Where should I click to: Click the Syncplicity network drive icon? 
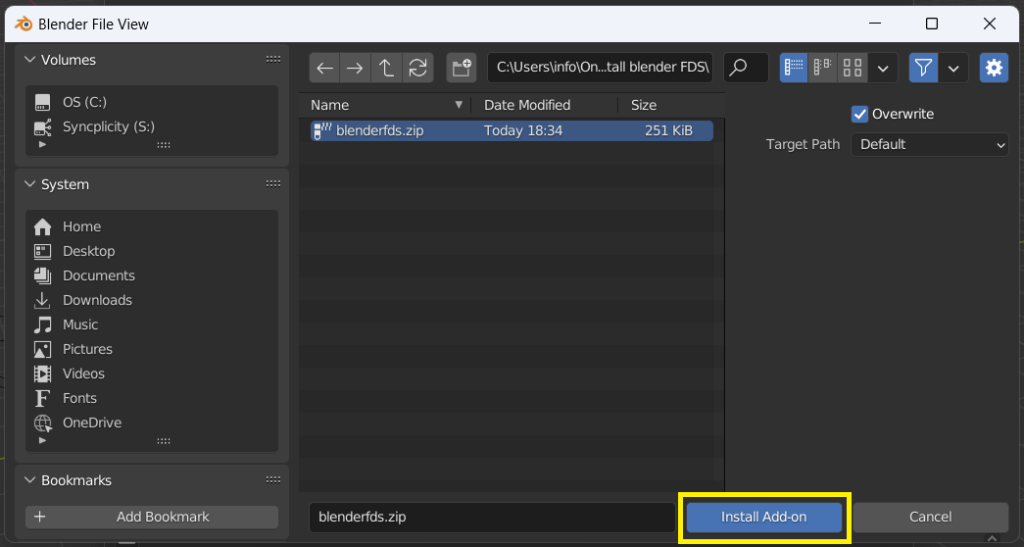pyautogui.click(x=42, y=127)
